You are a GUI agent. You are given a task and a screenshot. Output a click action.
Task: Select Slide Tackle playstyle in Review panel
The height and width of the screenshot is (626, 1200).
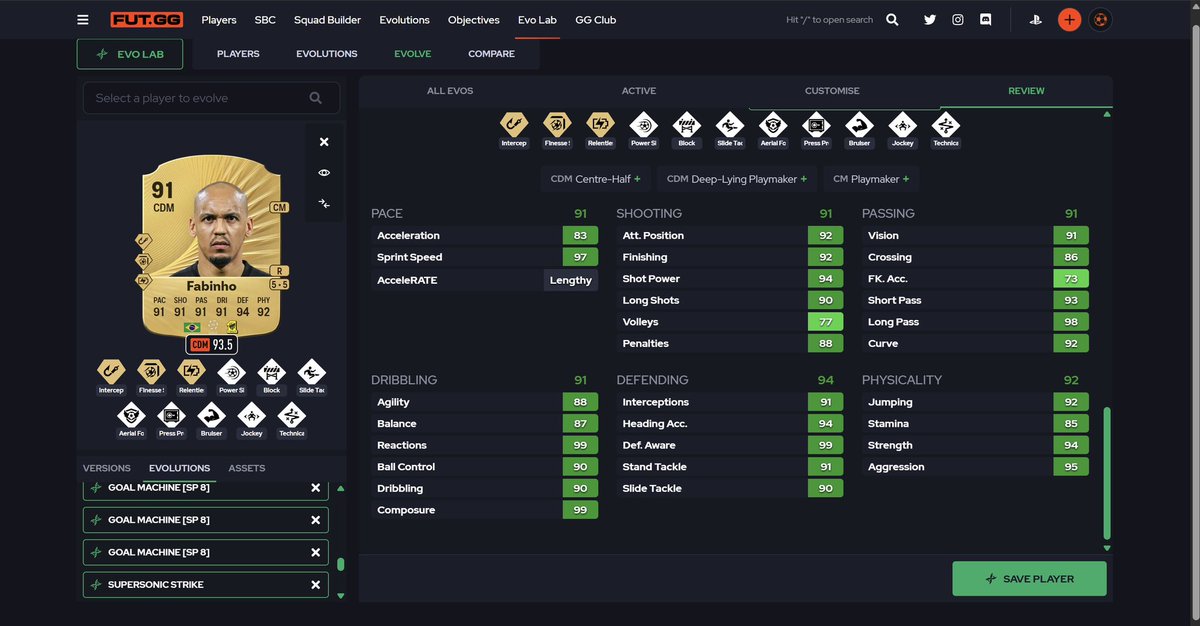(x=730, y=126)
